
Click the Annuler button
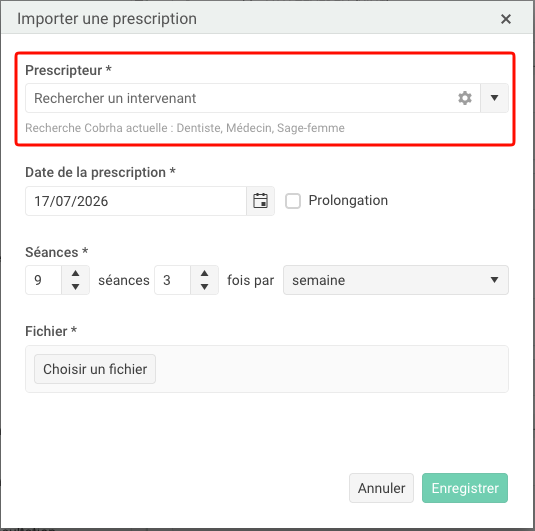(381, 488)
